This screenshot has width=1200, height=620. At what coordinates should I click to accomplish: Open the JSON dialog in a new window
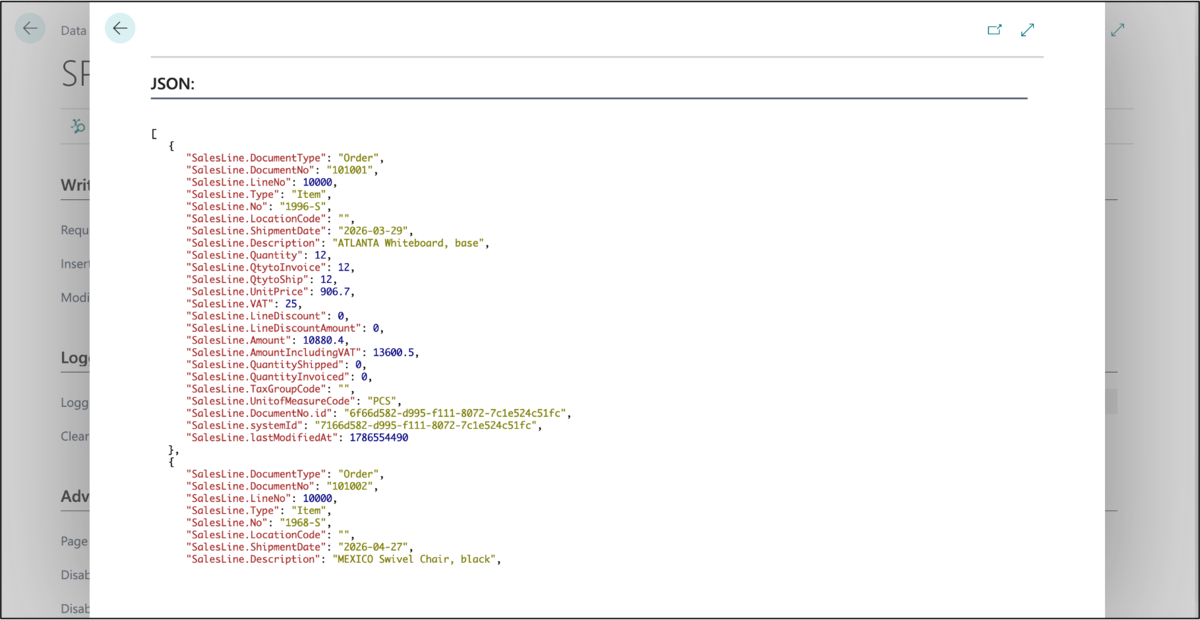tap(994, 30)
